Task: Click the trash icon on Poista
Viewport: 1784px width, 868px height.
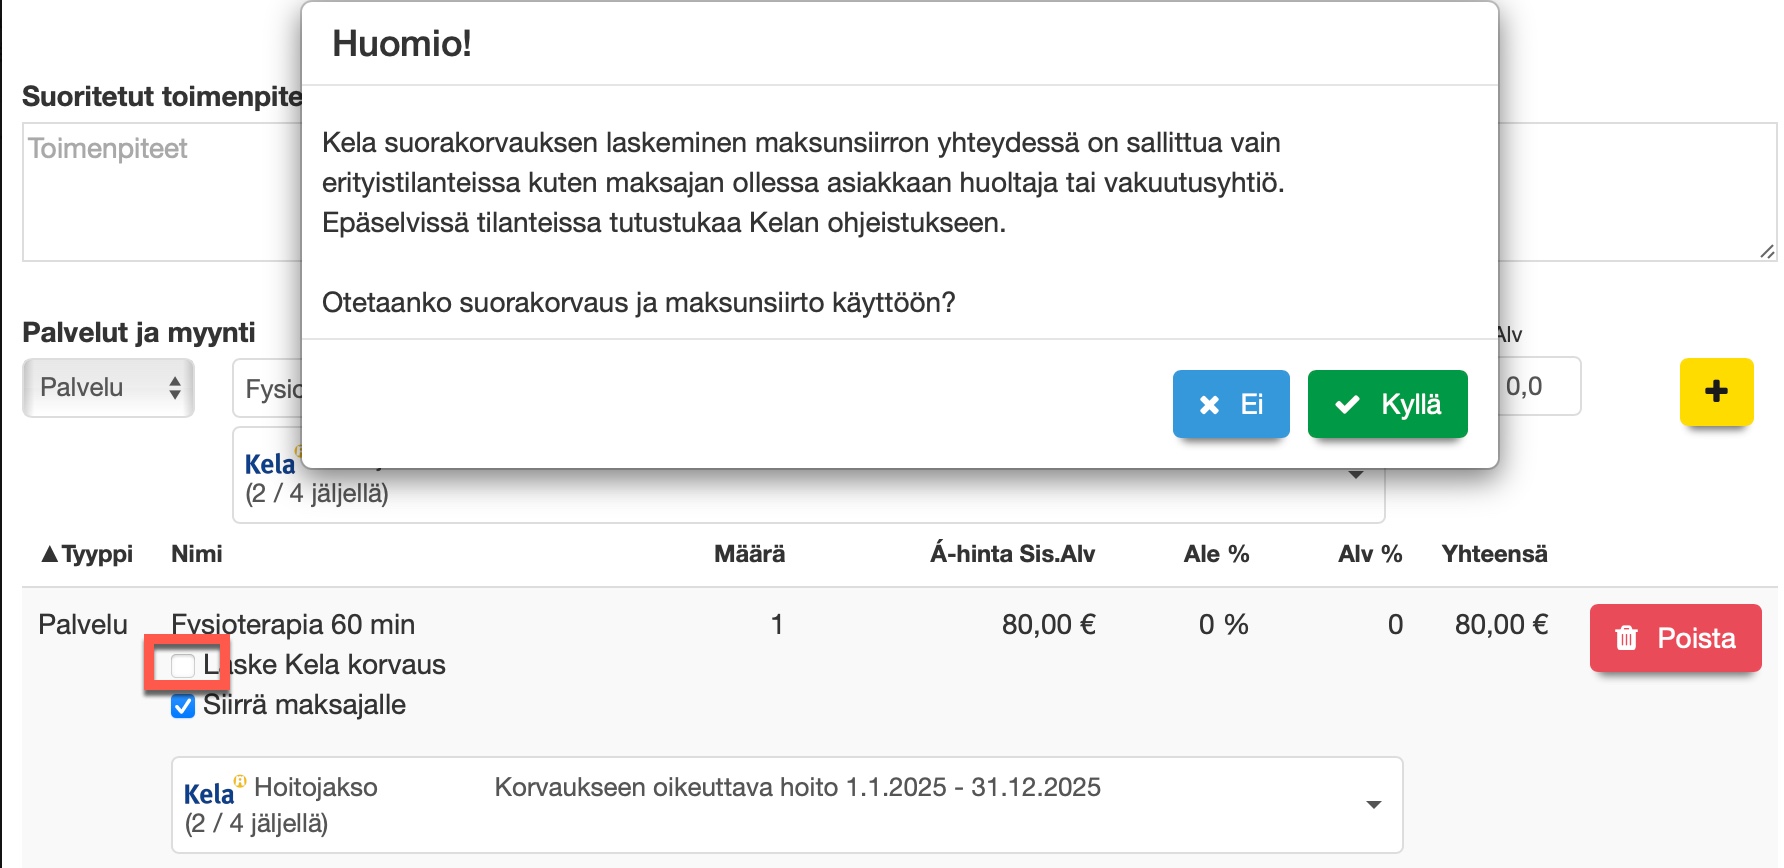Action: [1627, 638]
